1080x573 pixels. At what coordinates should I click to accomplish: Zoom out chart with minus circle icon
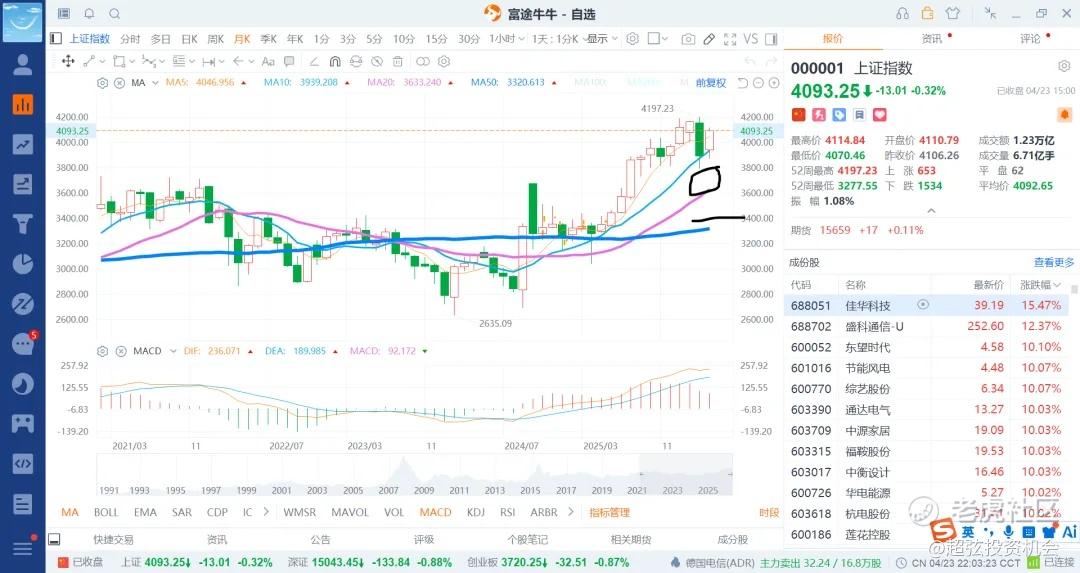[758, 83]
